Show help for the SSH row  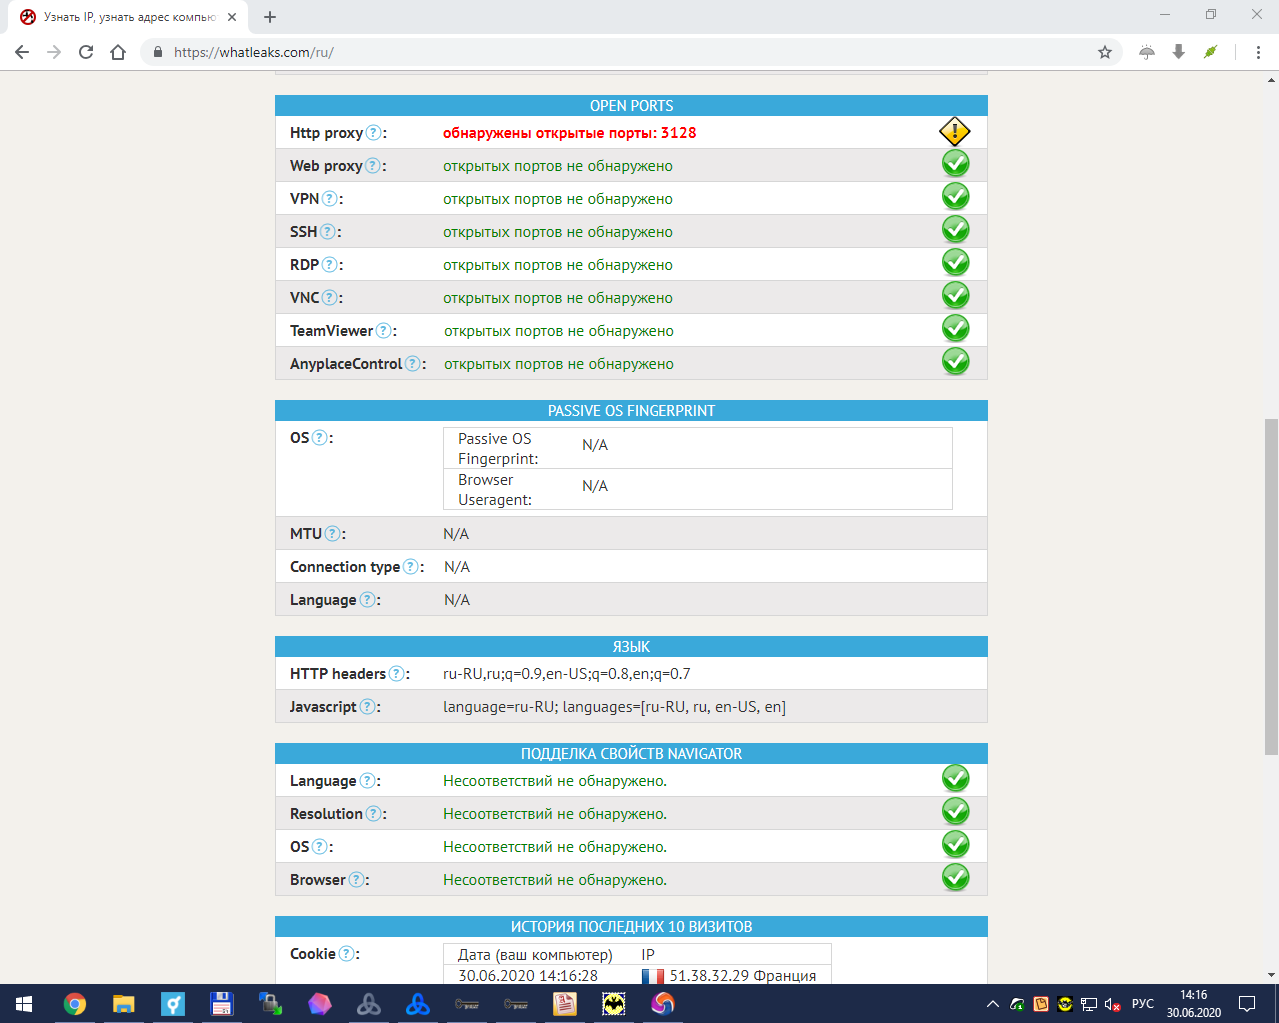pyautogui.click(x=328, y=232)
